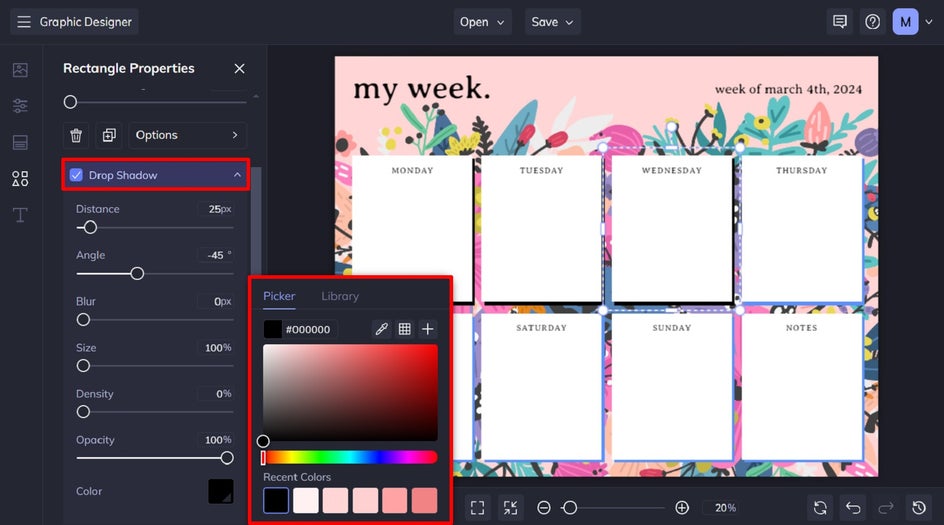Zoom in with the plus icon
The height and width of the screenshot is (525, 944).
coord(682,508)
